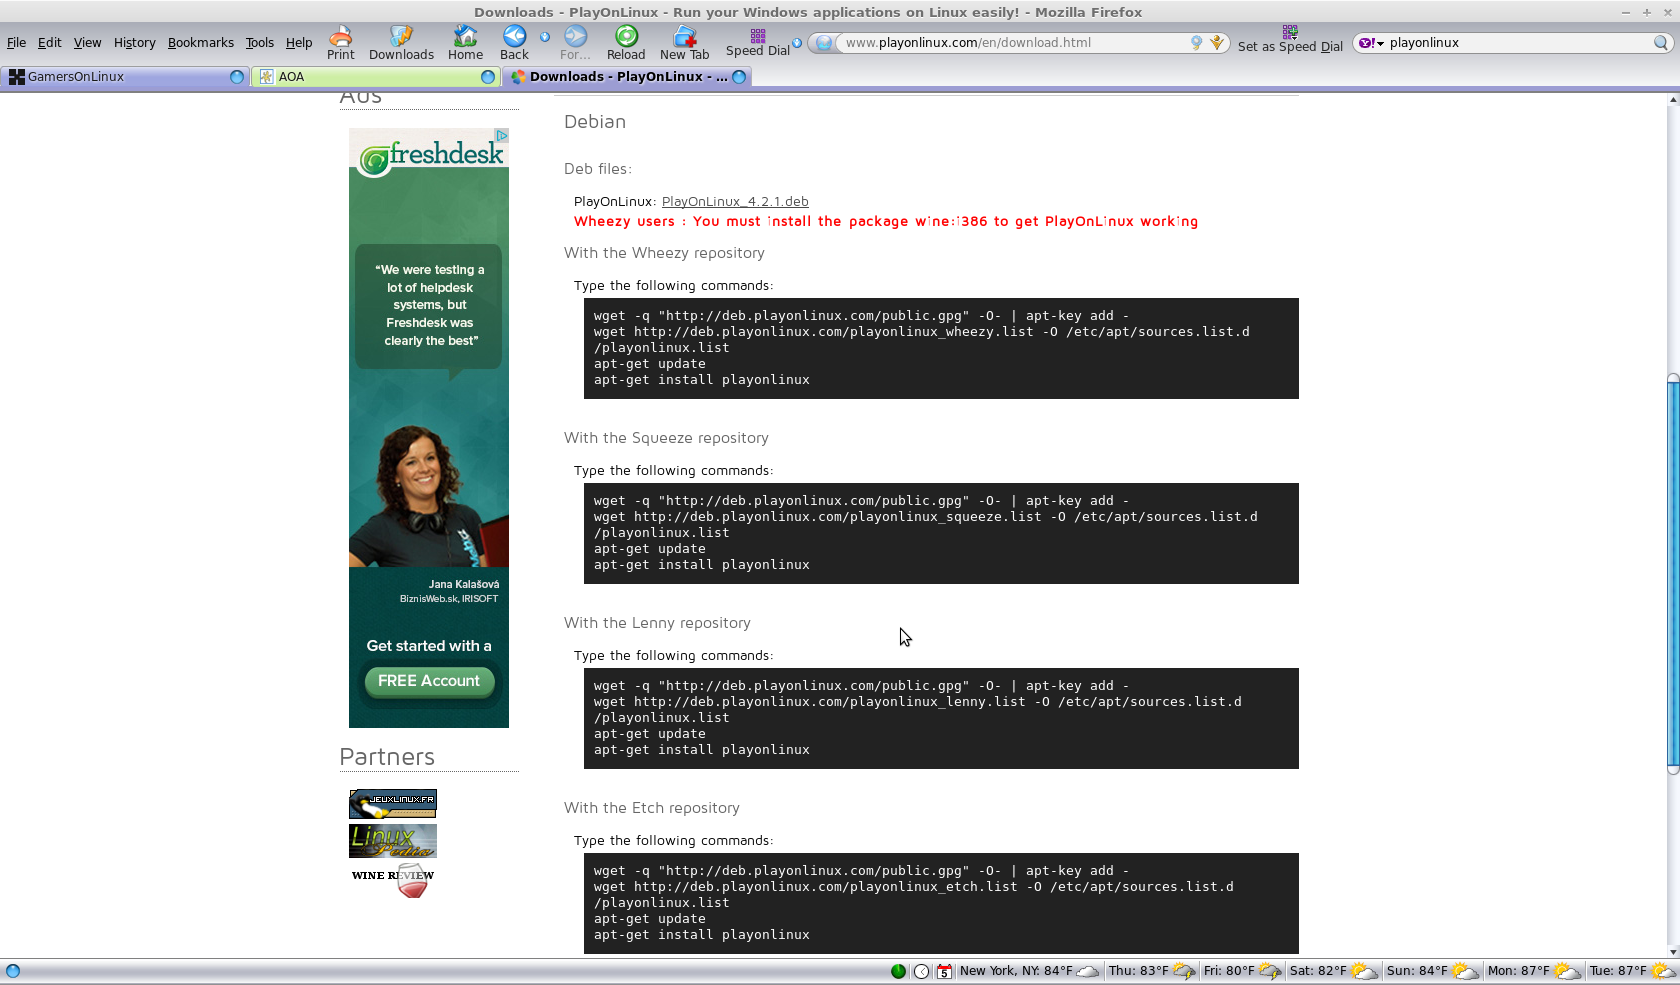Viewport: 1680px width, 985px height.
Task: Expand the Speed Dial dropdown arrow
Action: (x=797, y=43)
